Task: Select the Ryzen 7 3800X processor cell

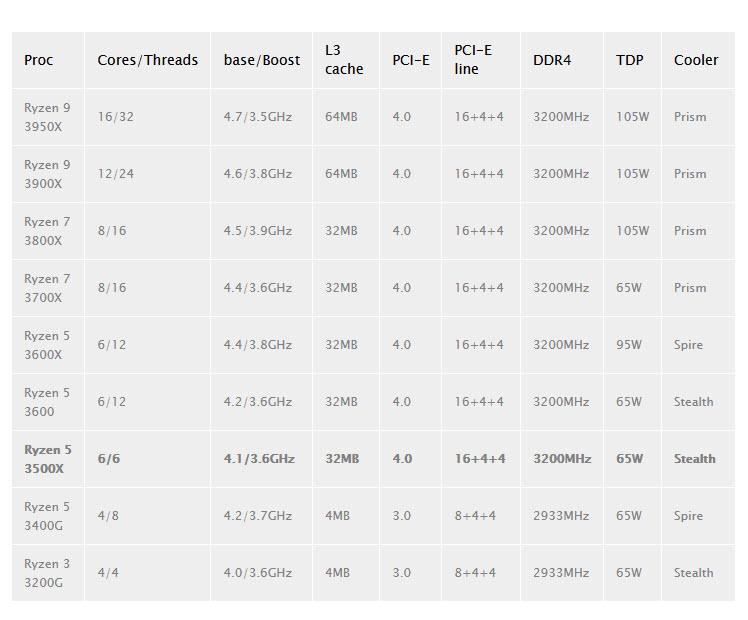Action: 47,231
